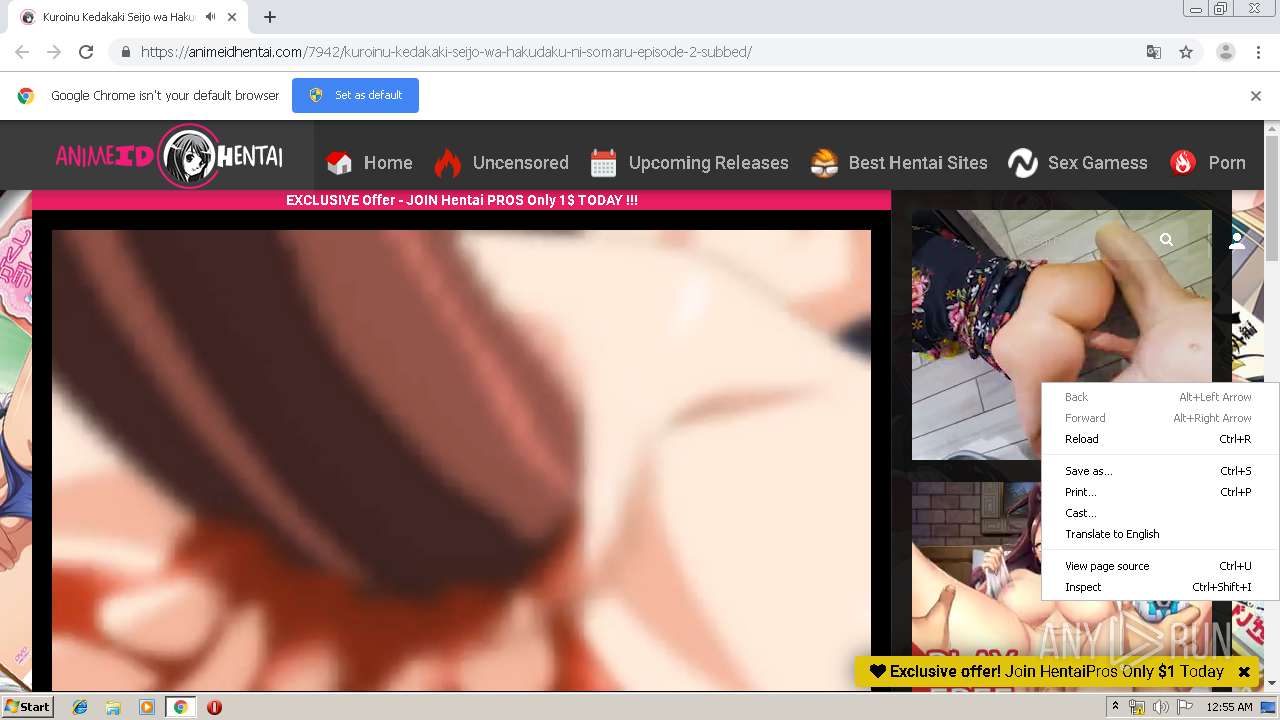Click the pink EXCLUSIVE Offer banner
1280x720 pixels.
pos(461,200)
